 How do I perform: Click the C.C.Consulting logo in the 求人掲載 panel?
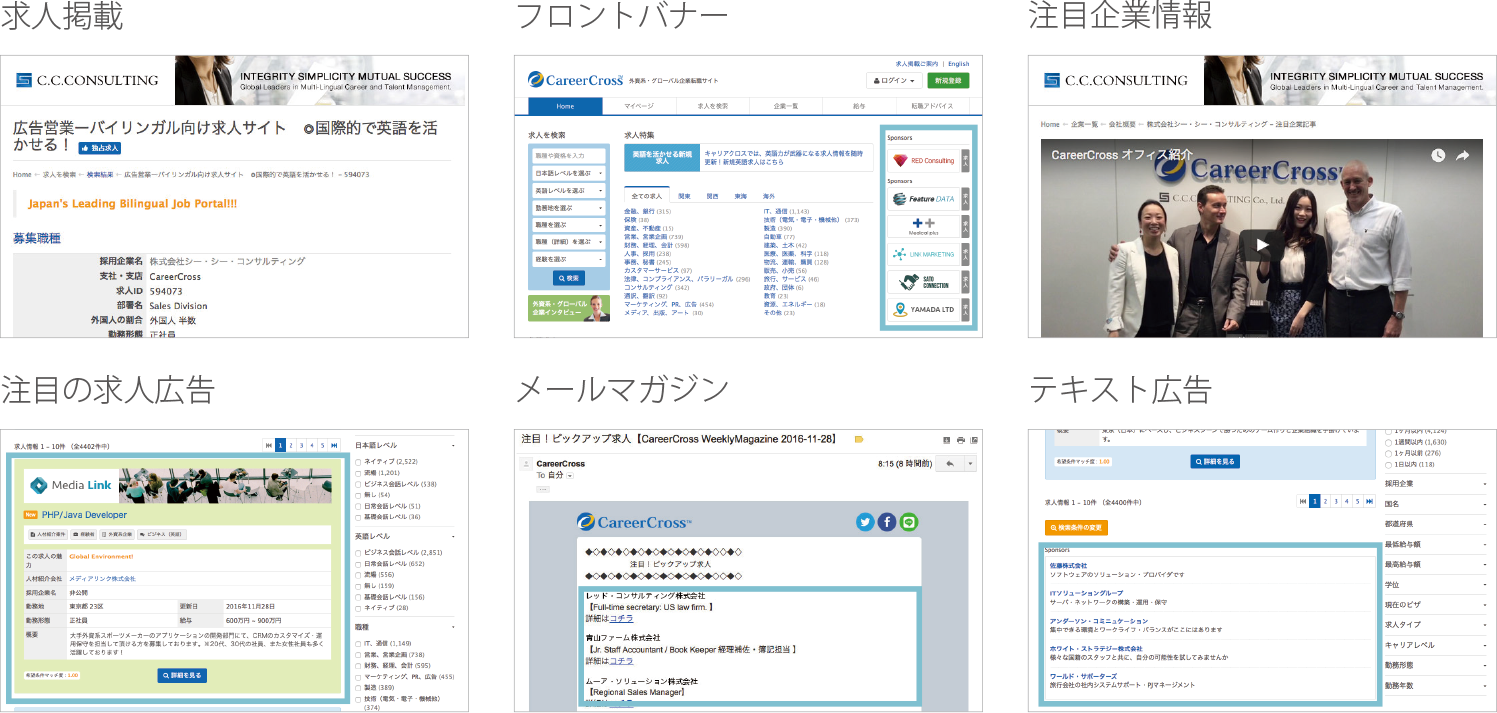87,80
